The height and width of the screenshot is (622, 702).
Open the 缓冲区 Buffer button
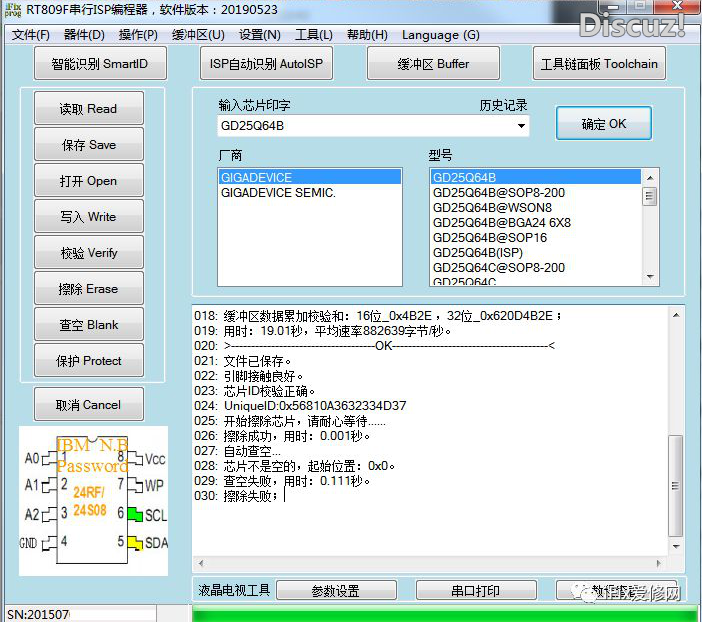point(433,64)
